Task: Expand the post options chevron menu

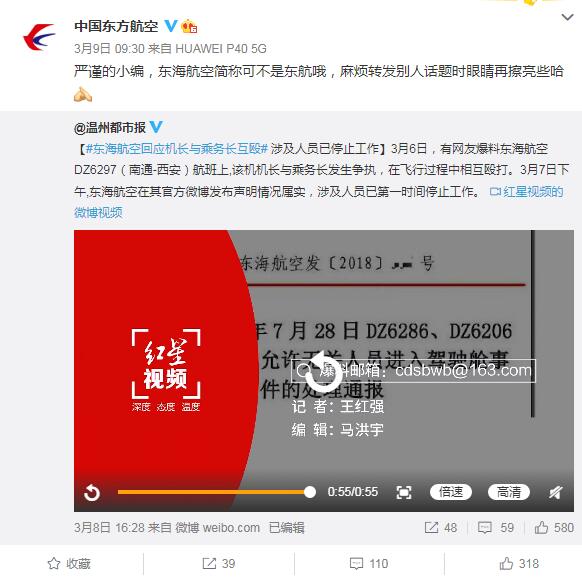Action: pyautogui.click(x=567, y=17)
